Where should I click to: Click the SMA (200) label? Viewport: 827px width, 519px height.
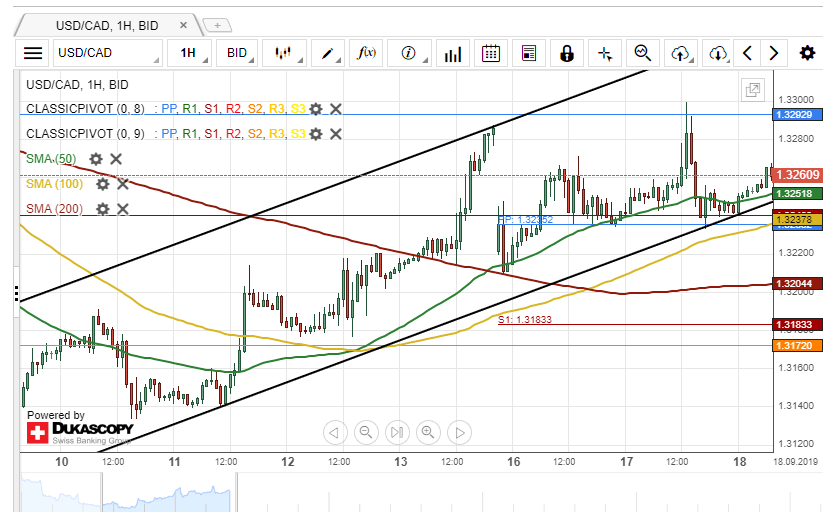point(55,209)
